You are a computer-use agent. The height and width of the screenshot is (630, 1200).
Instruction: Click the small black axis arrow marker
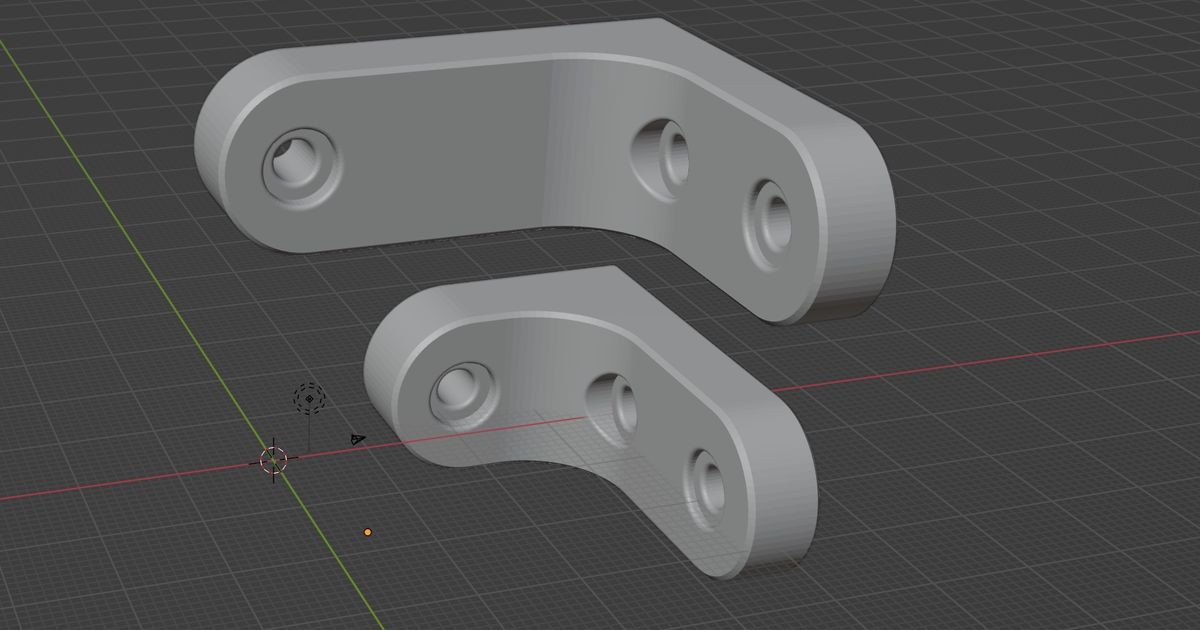356,438
